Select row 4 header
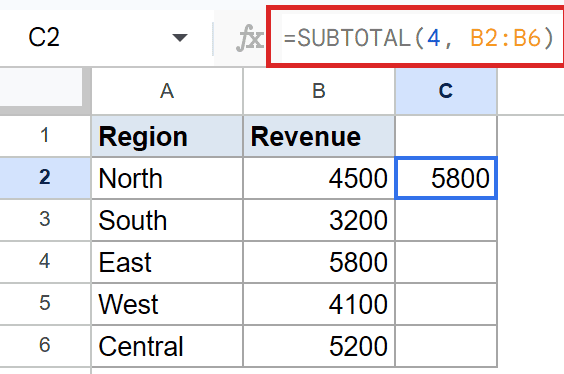Image resolution: width=564 pixels, height=374 pixels. 45,261
